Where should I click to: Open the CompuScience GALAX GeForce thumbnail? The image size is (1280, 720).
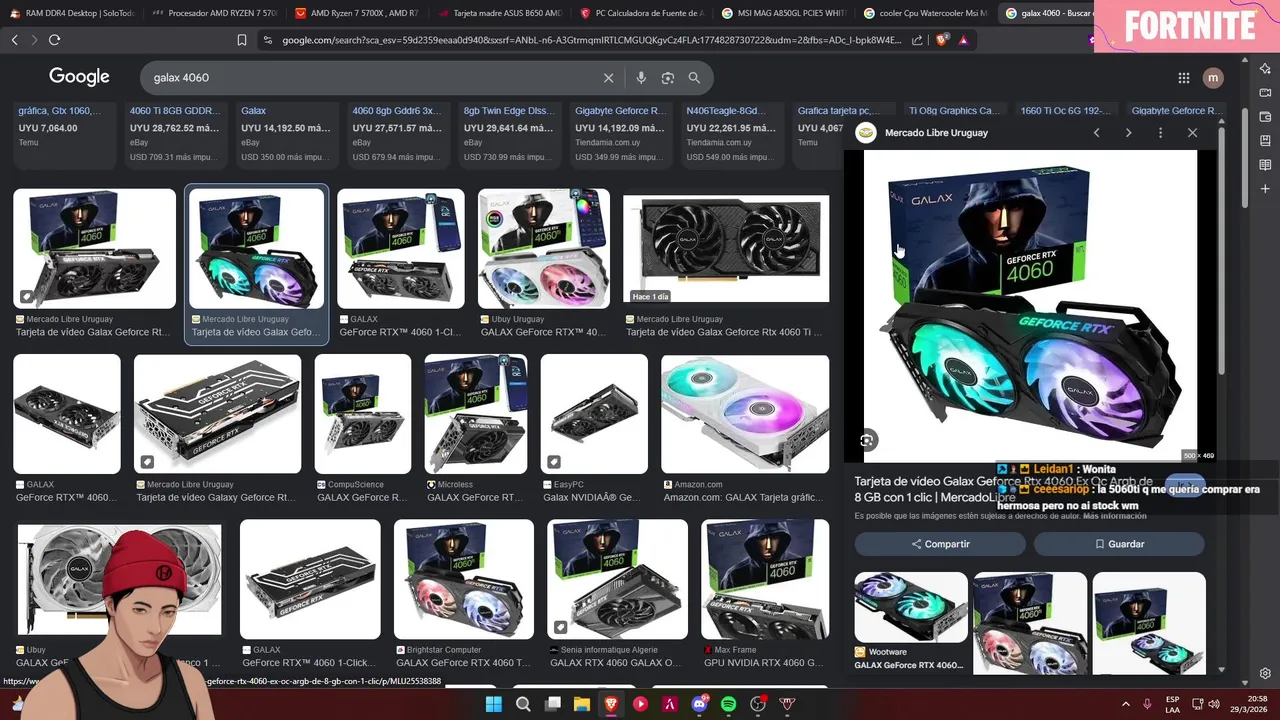(x=363, y=414)
